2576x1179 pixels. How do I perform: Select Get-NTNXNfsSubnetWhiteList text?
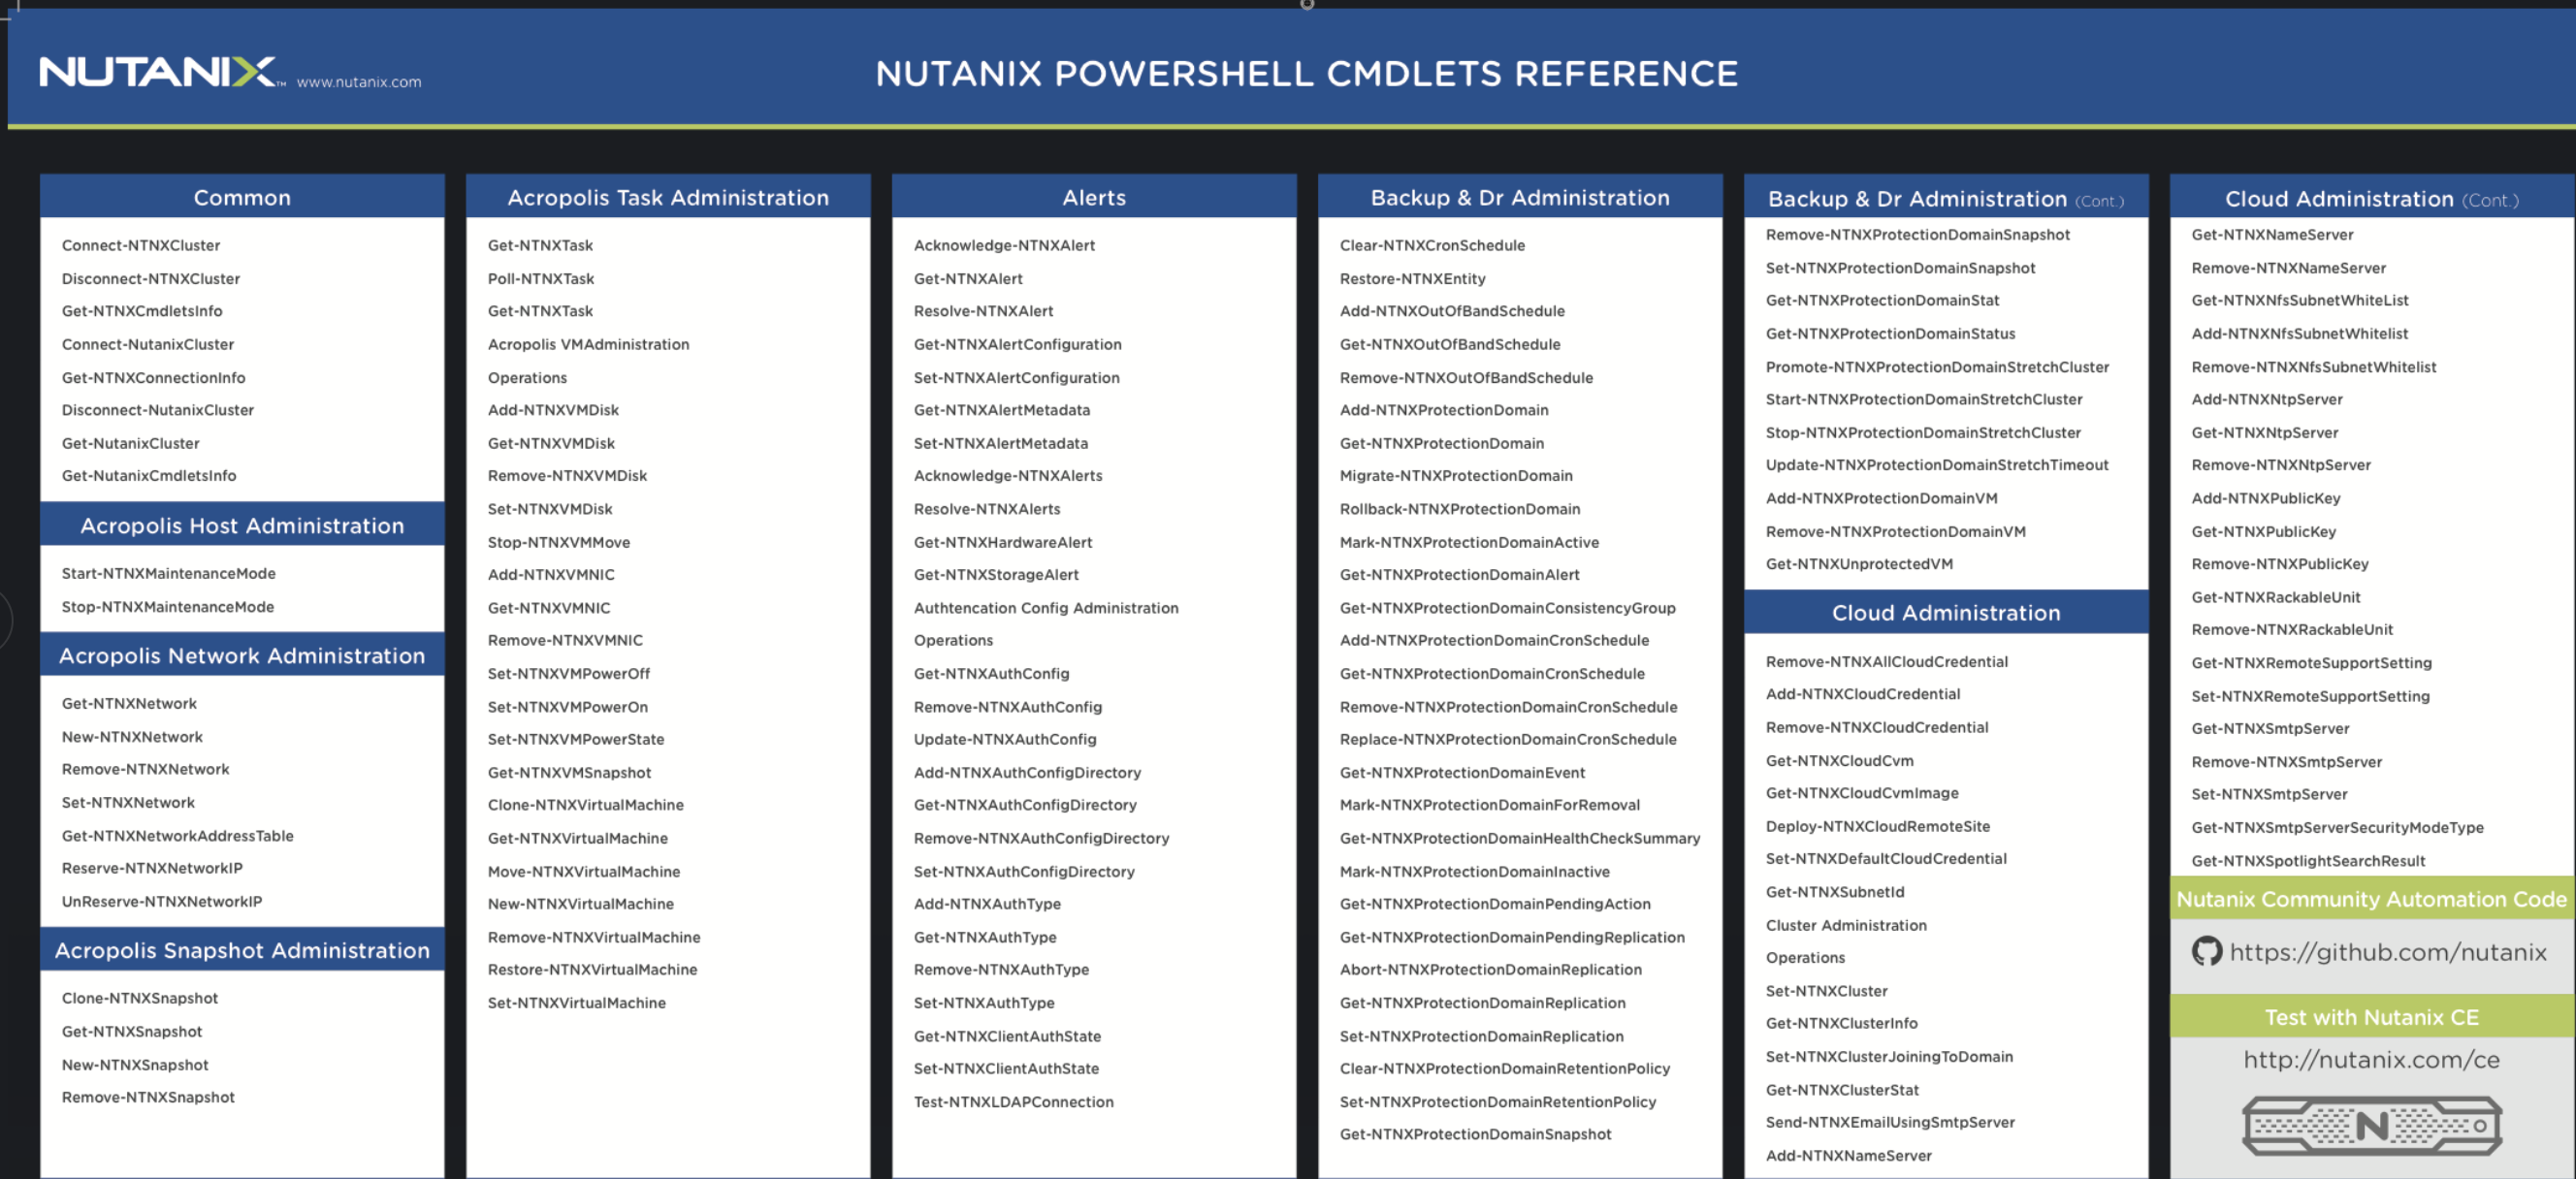point(2300,300)
